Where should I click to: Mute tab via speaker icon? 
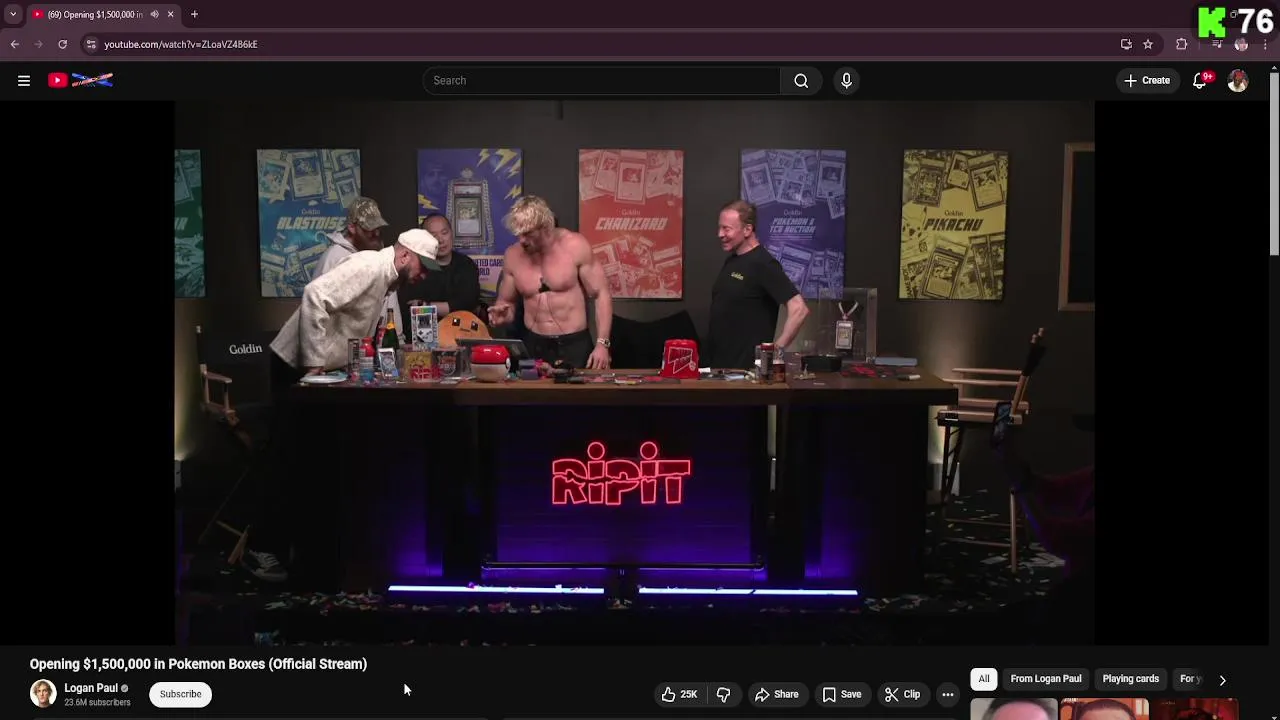click(x=154, y=14)
